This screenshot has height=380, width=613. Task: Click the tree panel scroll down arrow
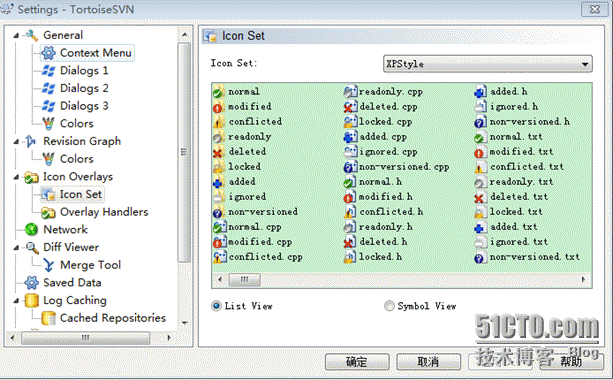pos(185,323)
